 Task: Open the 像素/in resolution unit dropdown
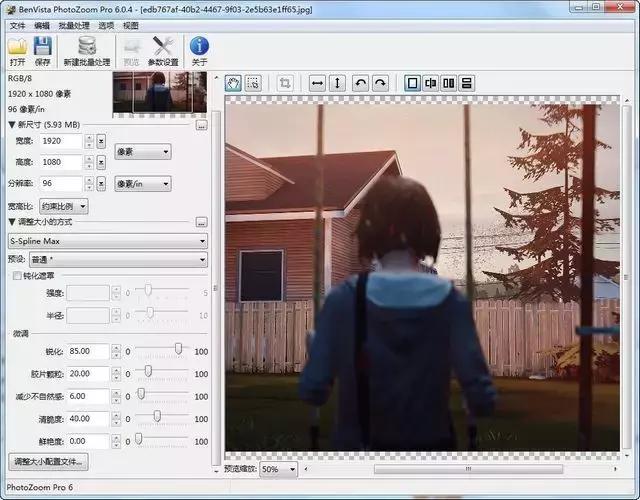143,184
